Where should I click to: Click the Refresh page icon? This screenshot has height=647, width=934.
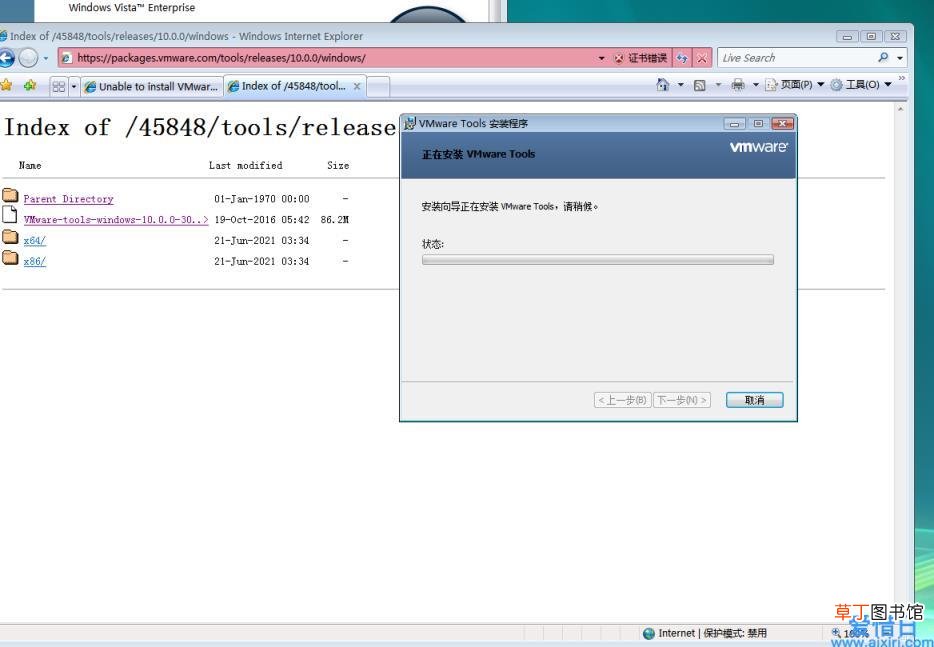682,58
